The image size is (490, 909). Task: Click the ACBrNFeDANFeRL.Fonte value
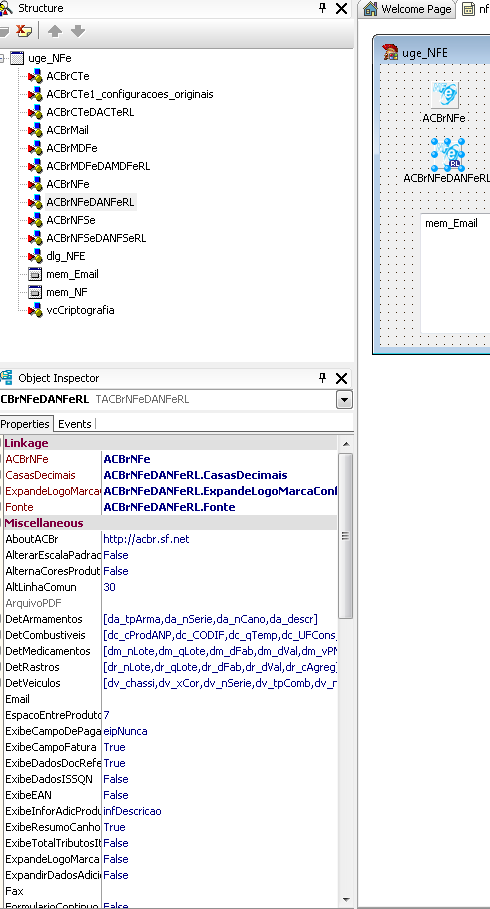(x=169, y=507)
